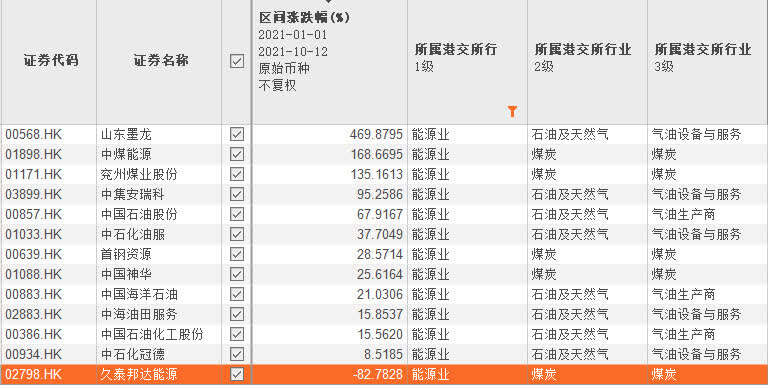
Task: Select the 中海油田服务 name cell
Action: pyautogui.click(x=139, y=314)
